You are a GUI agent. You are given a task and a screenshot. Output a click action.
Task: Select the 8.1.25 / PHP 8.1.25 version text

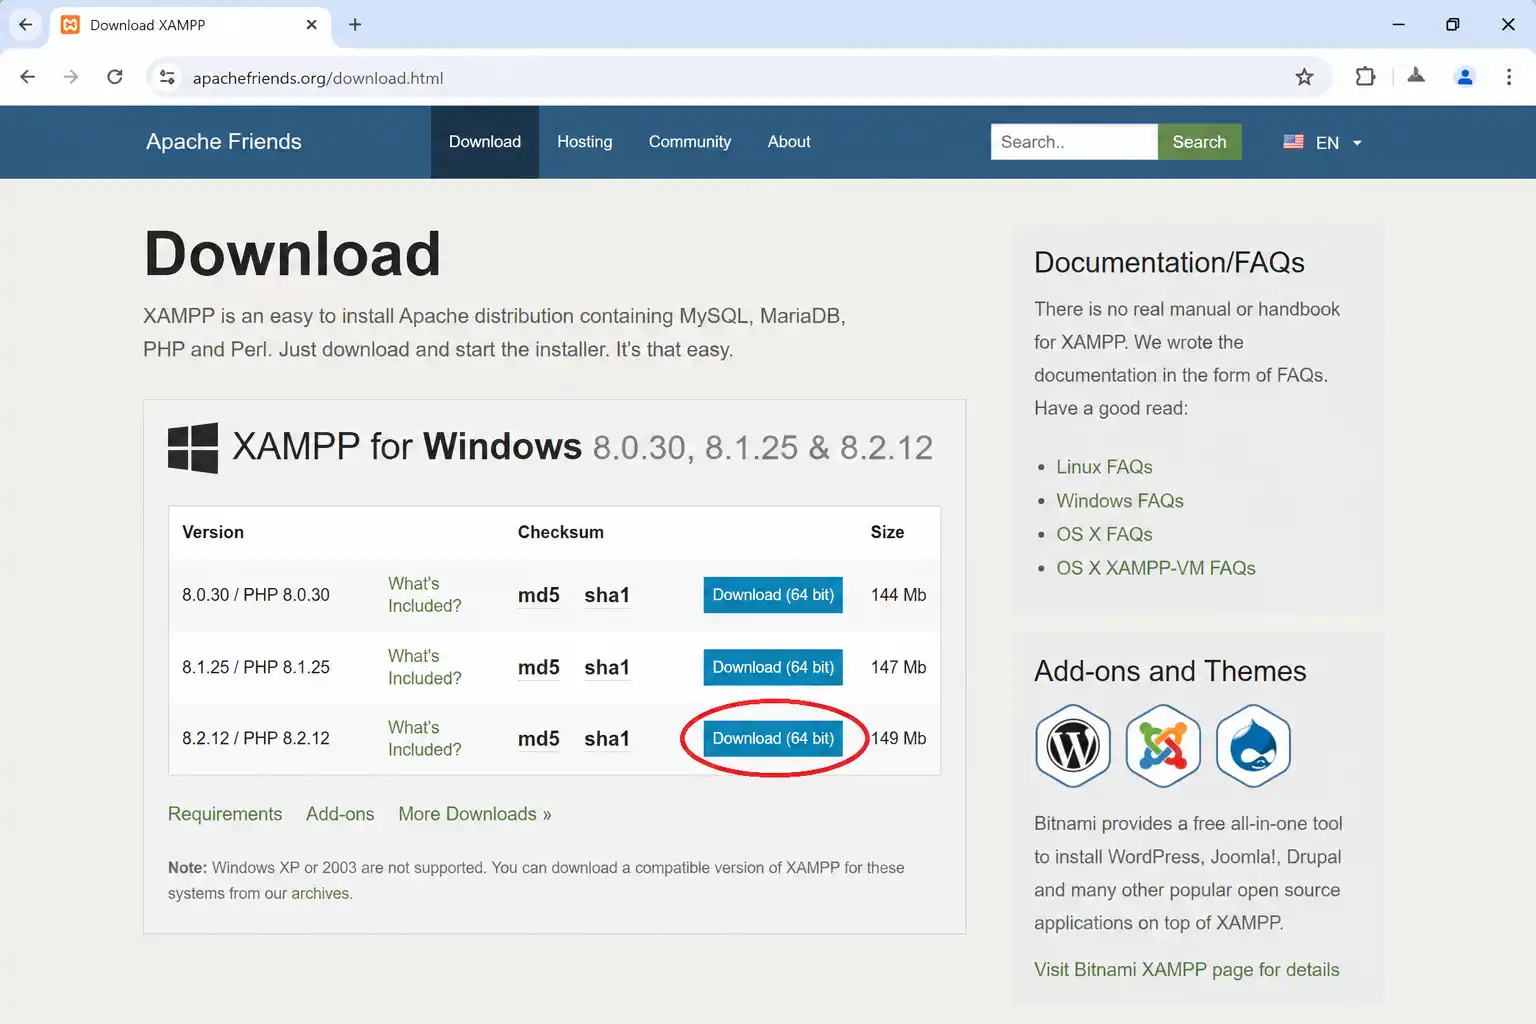pos(256,667)
